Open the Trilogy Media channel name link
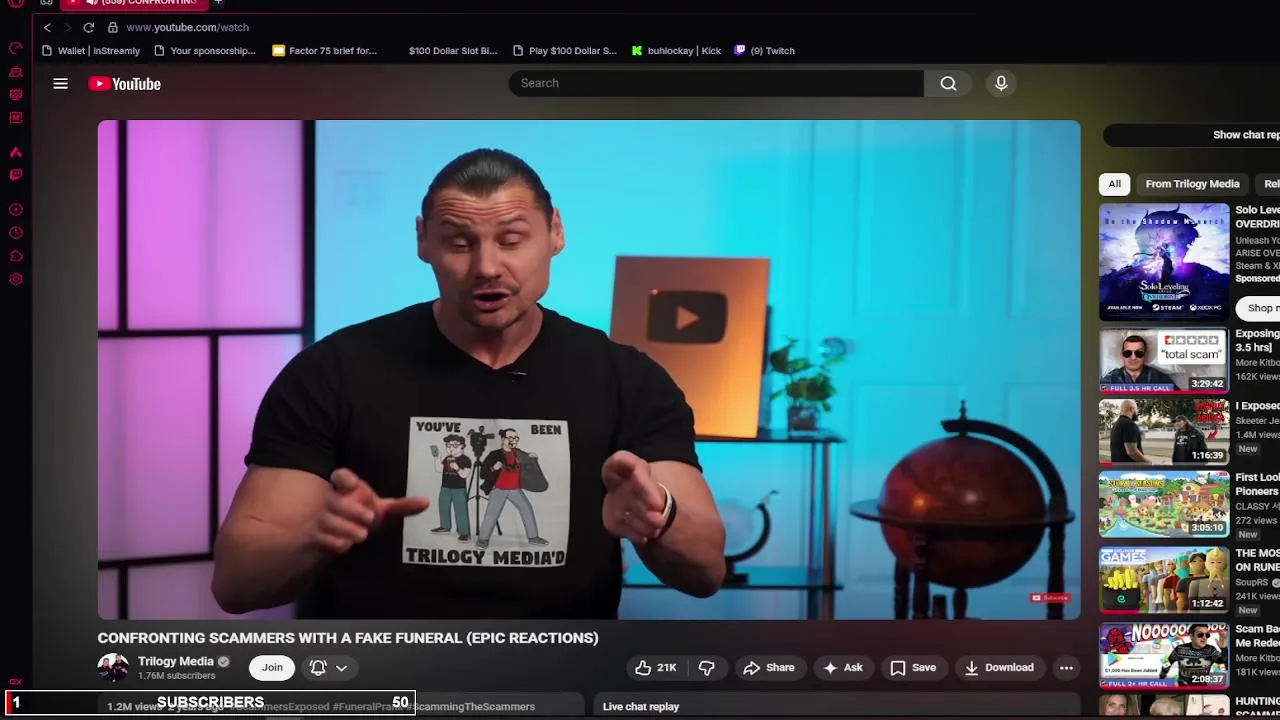The width and height of the screenshot is (1280, 720). click(x=176, y=661)
